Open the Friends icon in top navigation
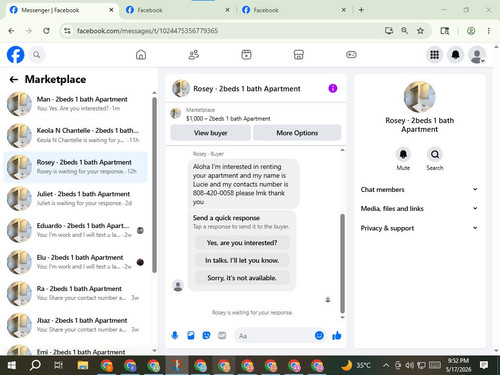500x375 pixels. click(194, 55)
